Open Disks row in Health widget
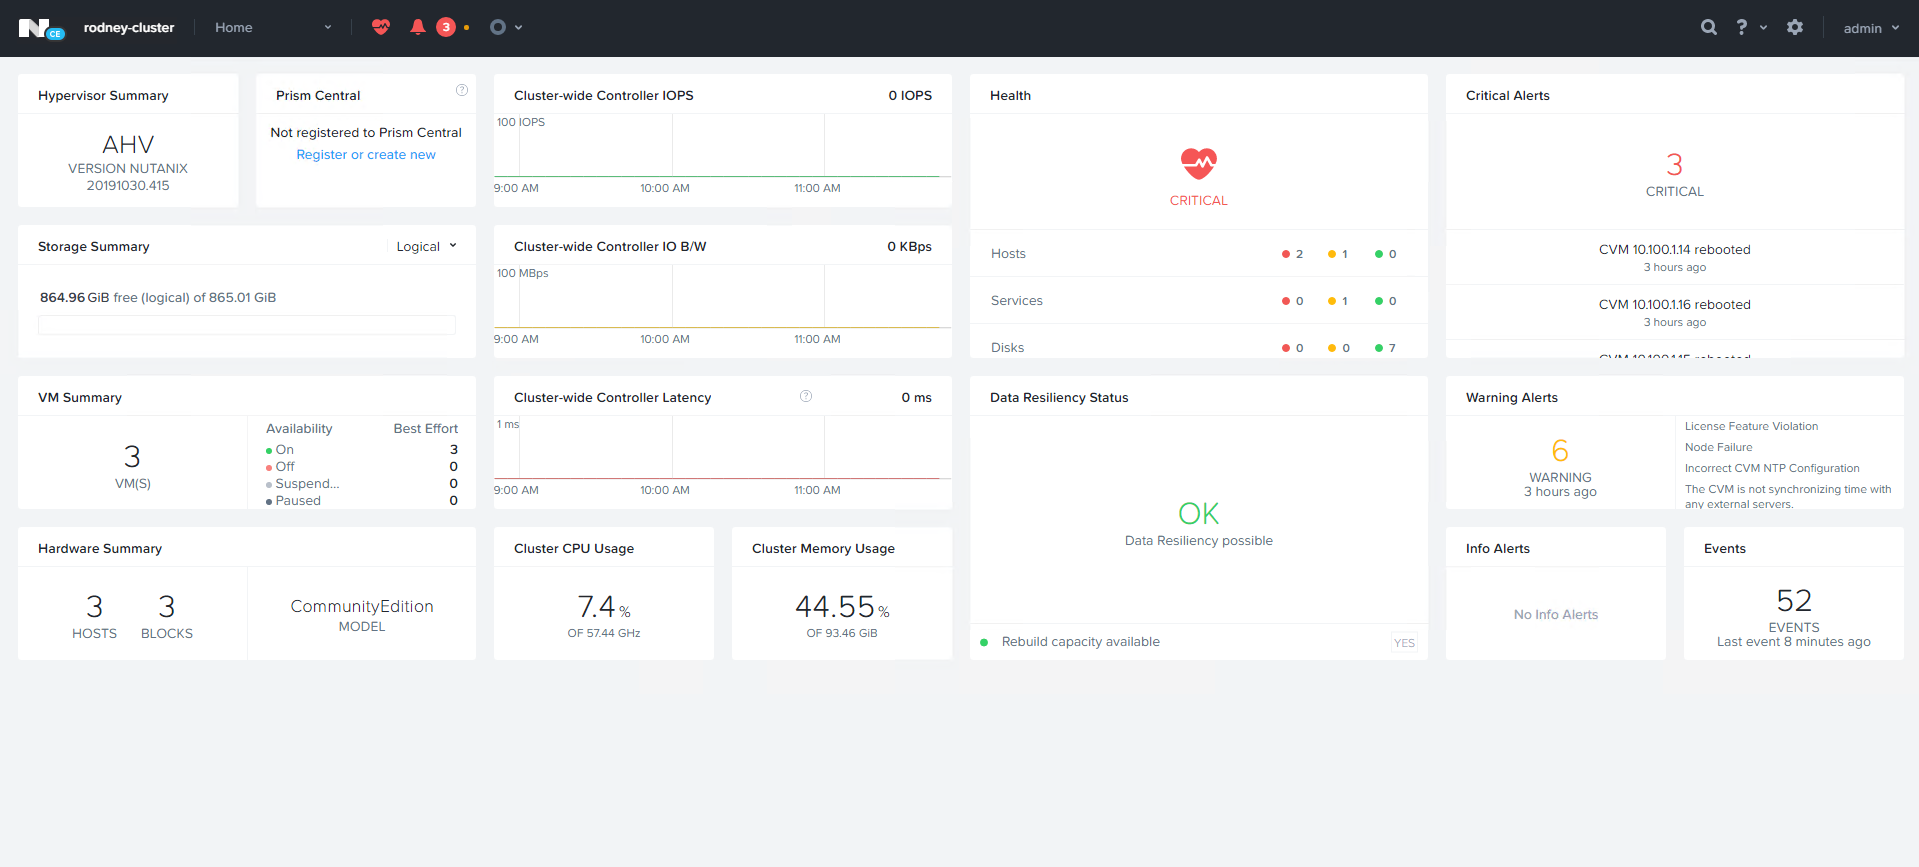The width and height of the screenshot is (1919, 867). click(x=1198, y=346)
